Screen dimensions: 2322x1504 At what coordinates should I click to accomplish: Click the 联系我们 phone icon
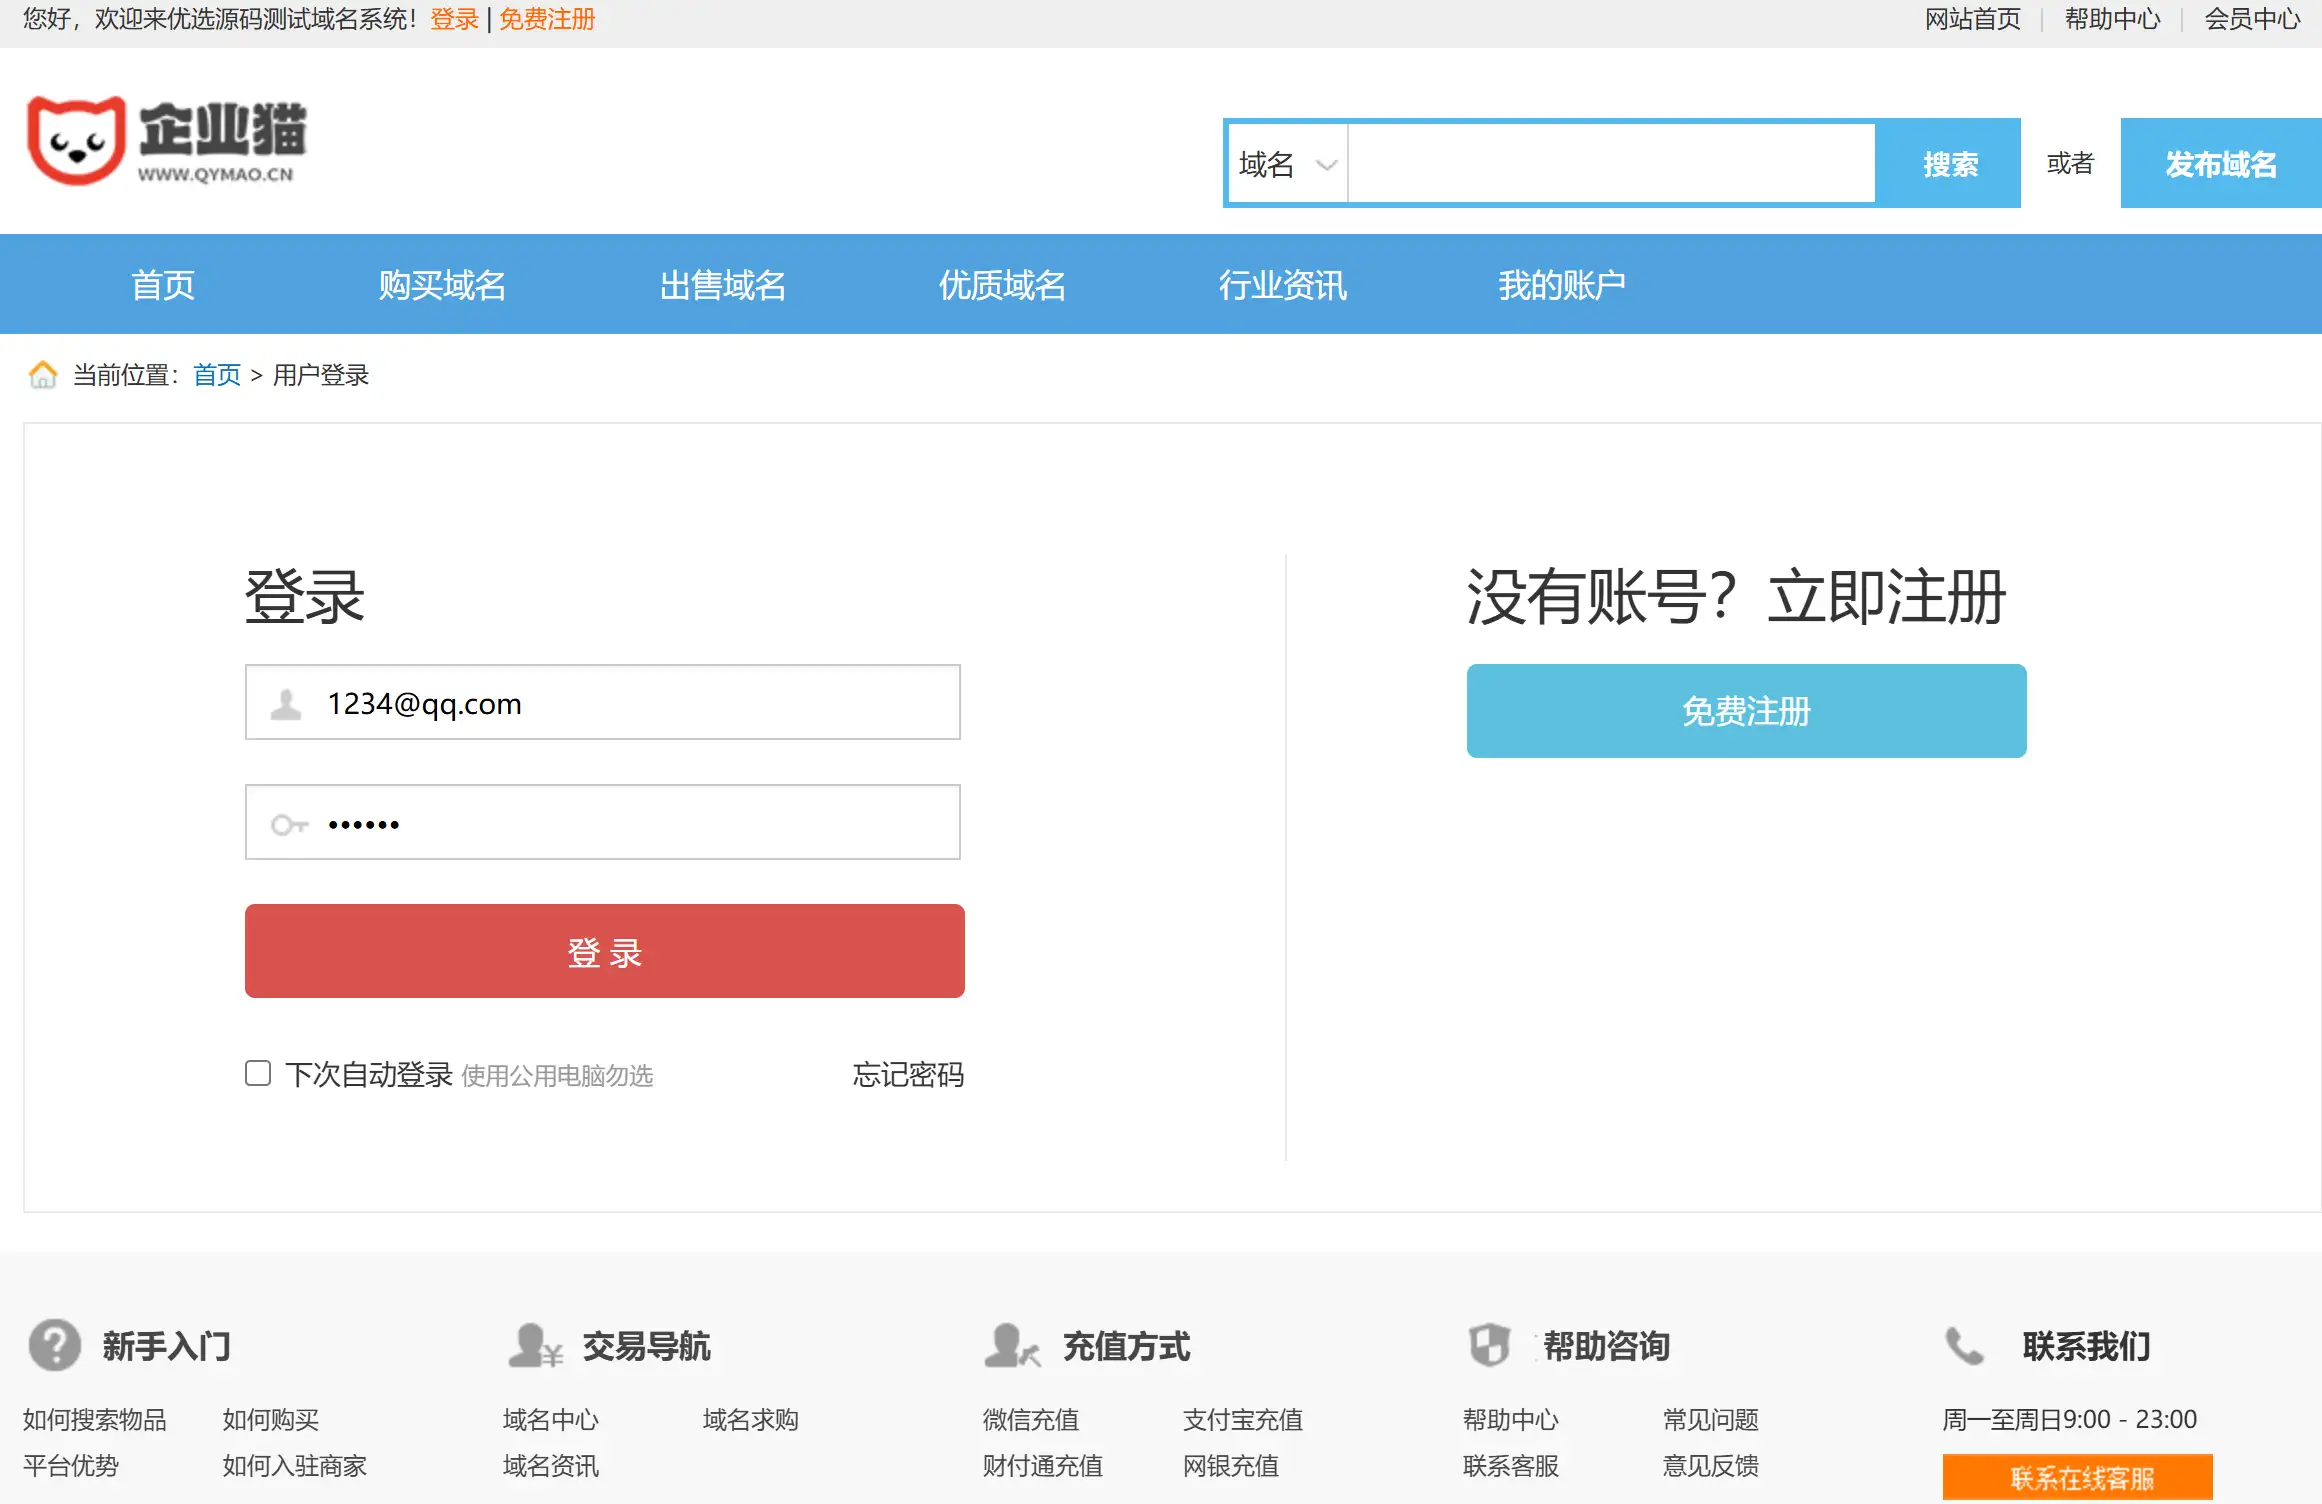[x=1963, y=1346]
